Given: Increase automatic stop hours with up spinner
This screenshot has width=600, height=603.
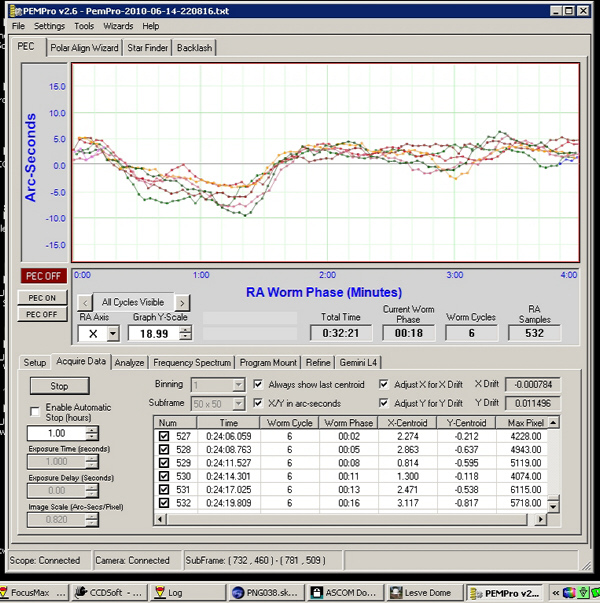Looking at the screenshot, I should click(x=92, y=430).
